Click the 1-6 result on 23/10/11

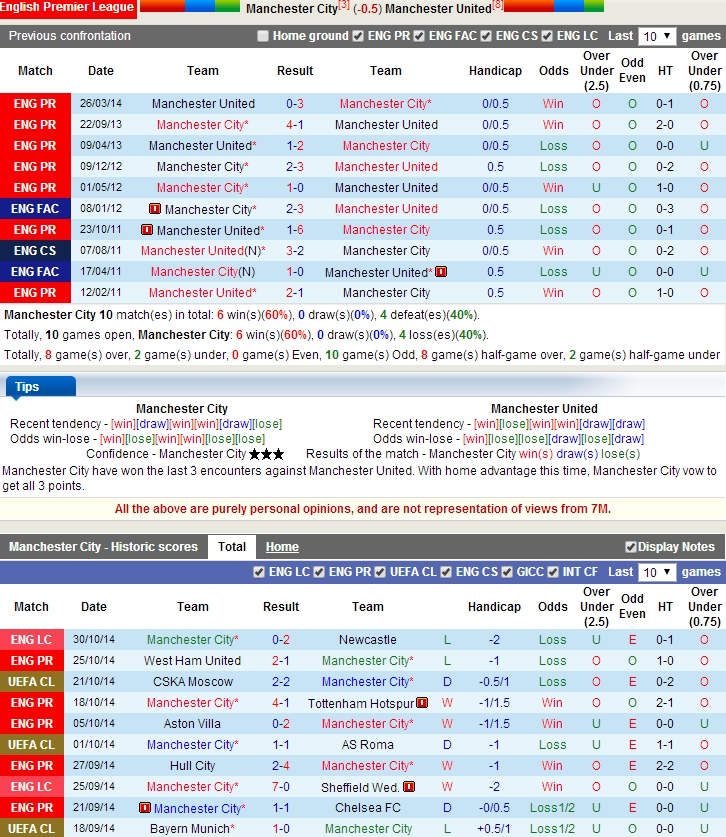click(x=295, y=230)
